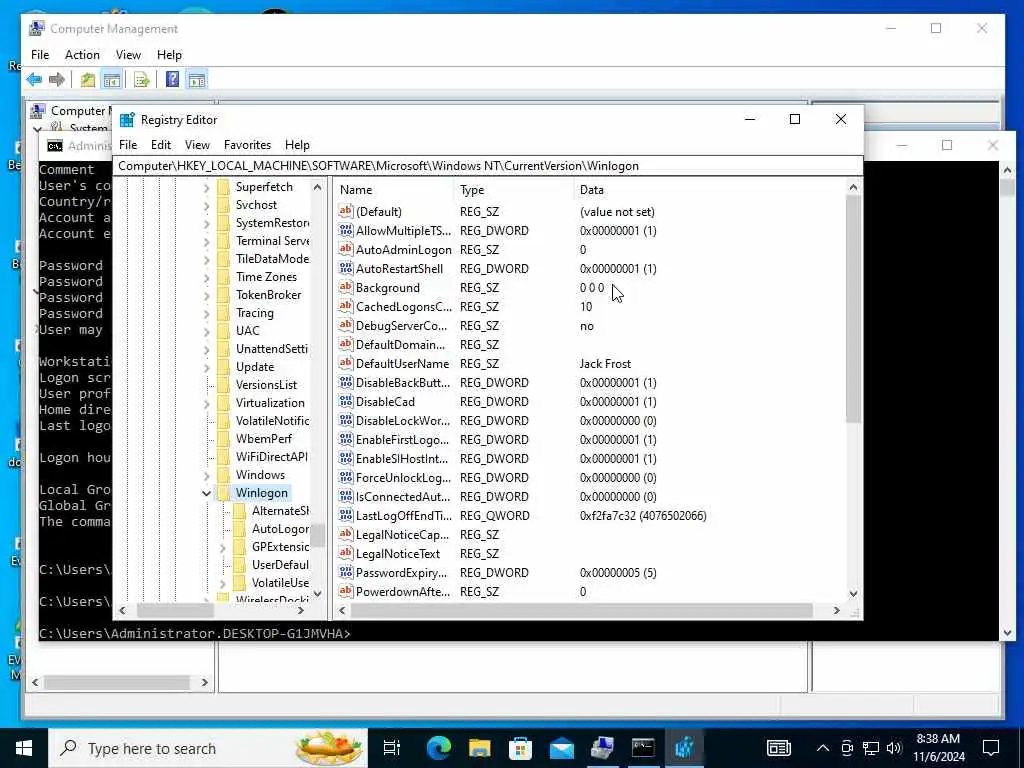Open Computer Management File menu
Screen dimensions: 1024x768
point(40,55)
